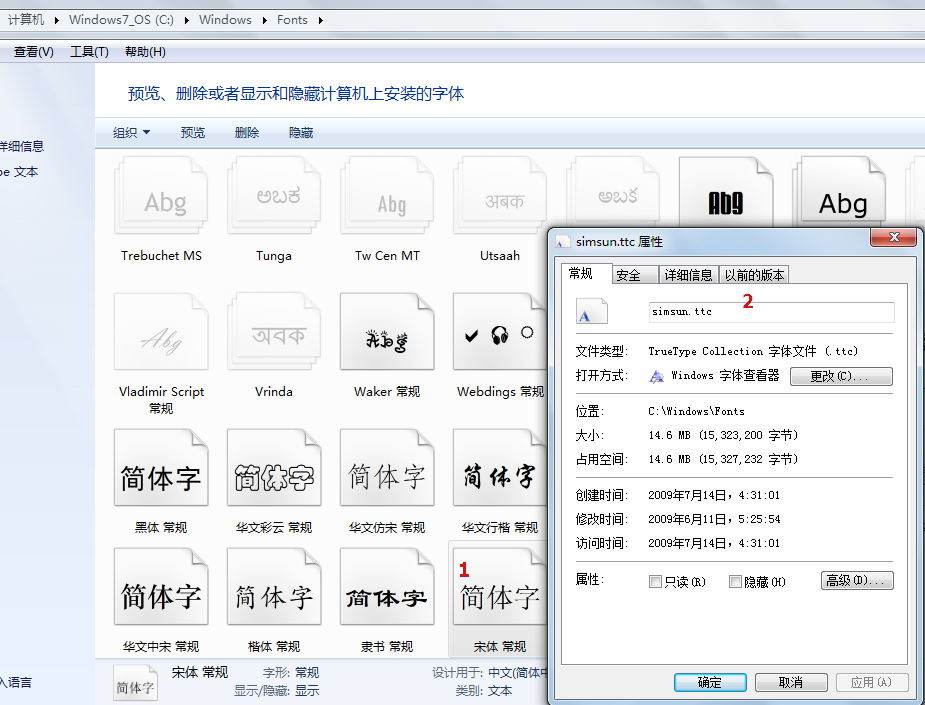The width and height of the screenshot is (925, 705).
Task: Select the Vladimir Script font icon
Action: [161, 332]
